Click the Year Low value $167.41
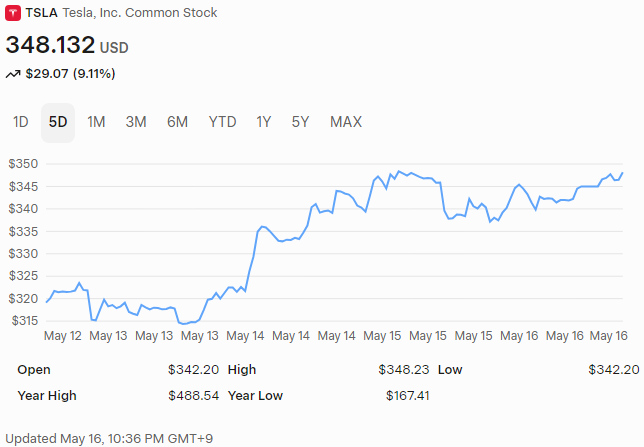The height and width of the screenshot is (447, 644). tap(407, 395)
